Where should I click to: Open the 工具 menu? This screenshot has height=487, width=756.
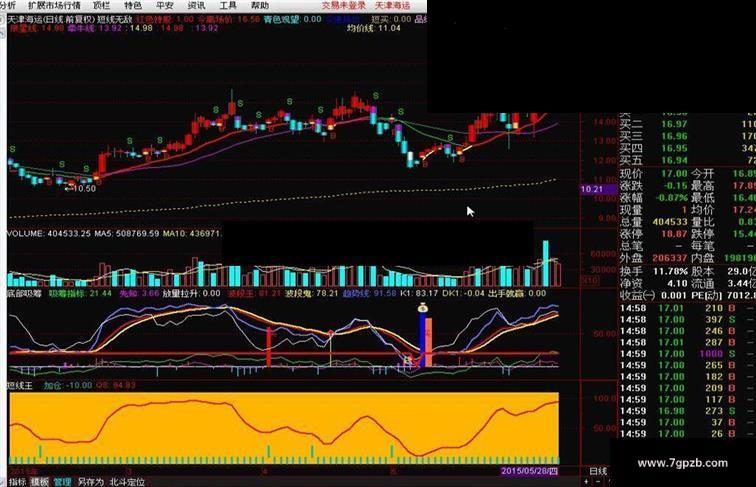228,5
